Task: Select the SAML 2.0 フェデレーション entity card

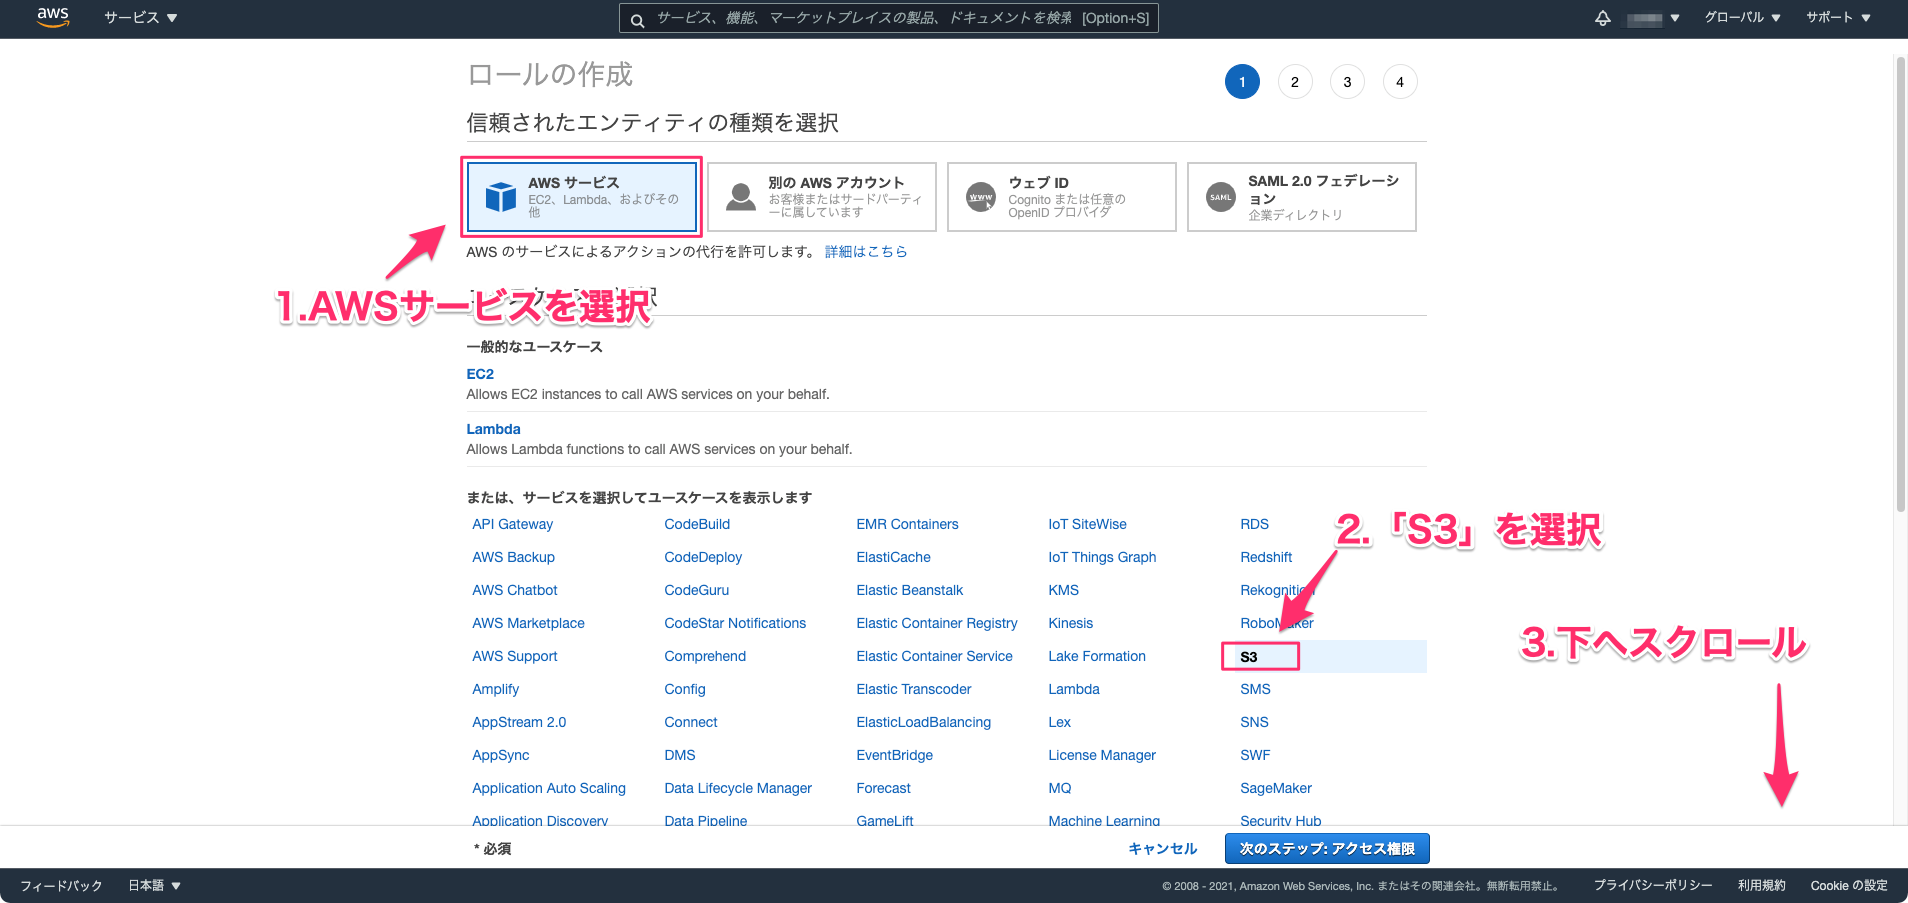Action: tap(1302, 197)
